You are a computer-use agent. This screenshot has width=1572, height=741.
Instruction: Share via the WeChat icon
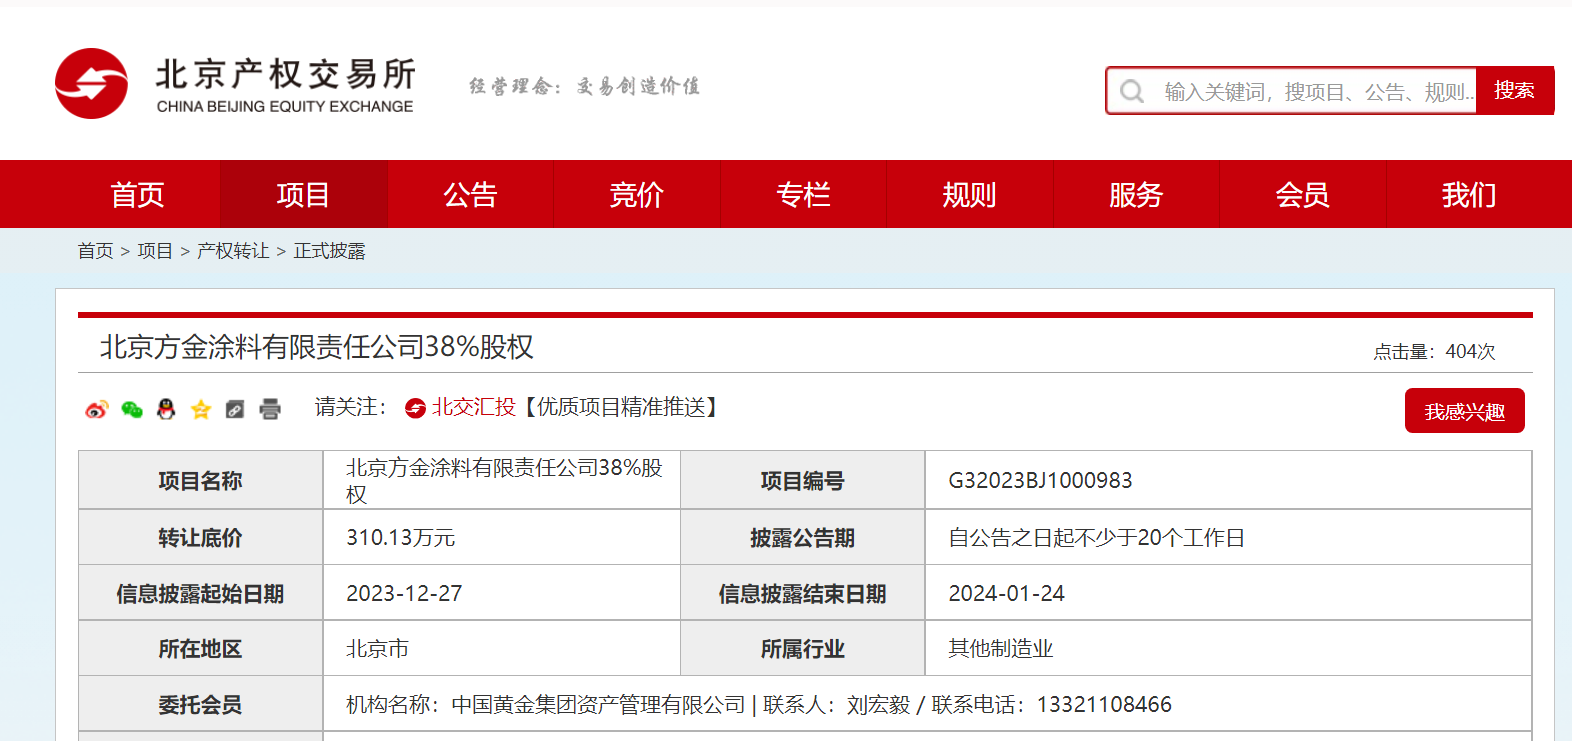click(x=131, y=409)
